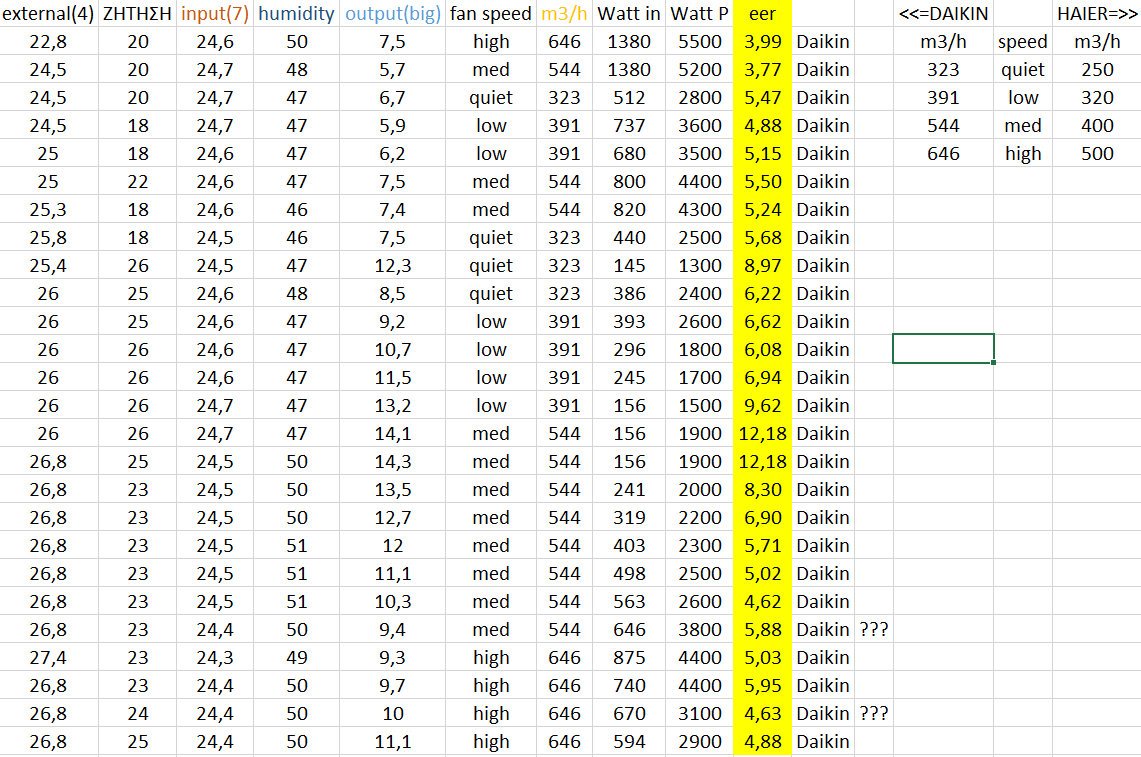Select the eer value 6,94
This screenshot has height=757, width=1141.
(x=763, y=378)
